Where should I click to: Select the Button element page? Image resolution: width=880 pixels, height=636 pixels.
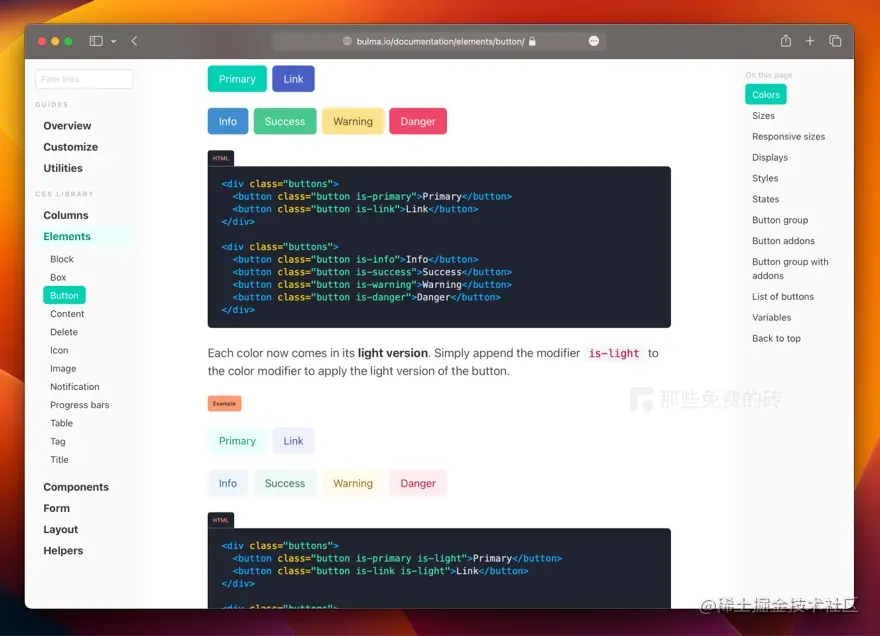(x=65, y=295)
